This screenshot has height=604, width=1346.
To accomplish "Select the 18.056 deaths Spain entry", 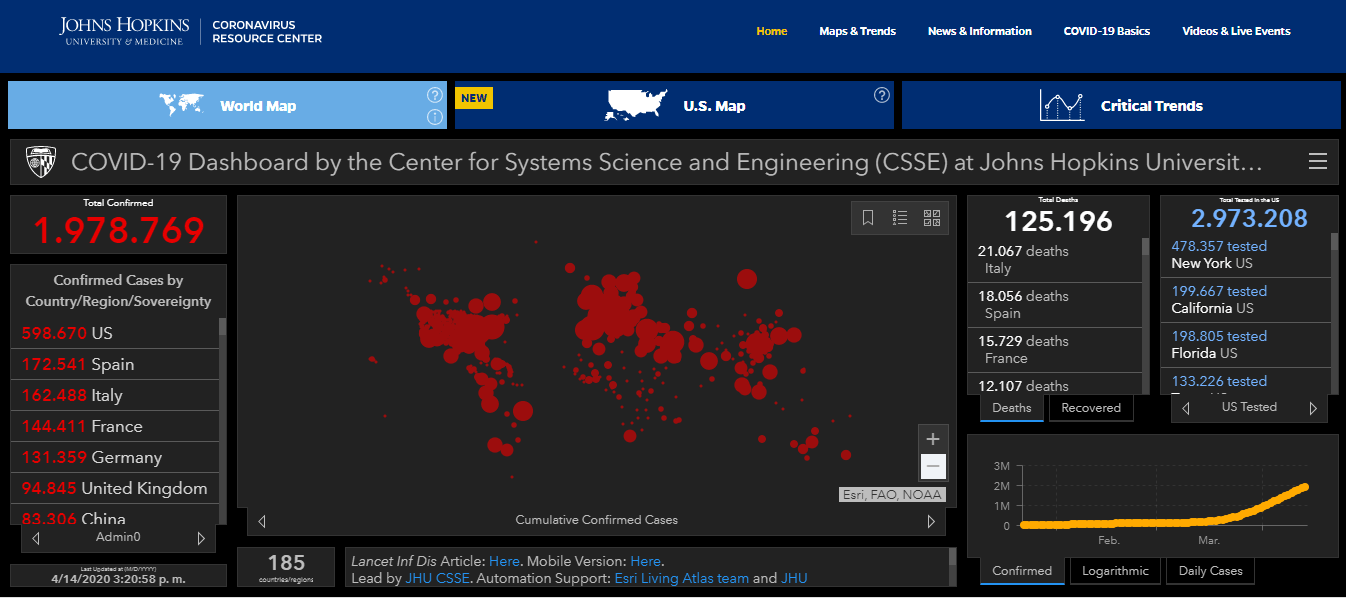I will point(1055,305).
